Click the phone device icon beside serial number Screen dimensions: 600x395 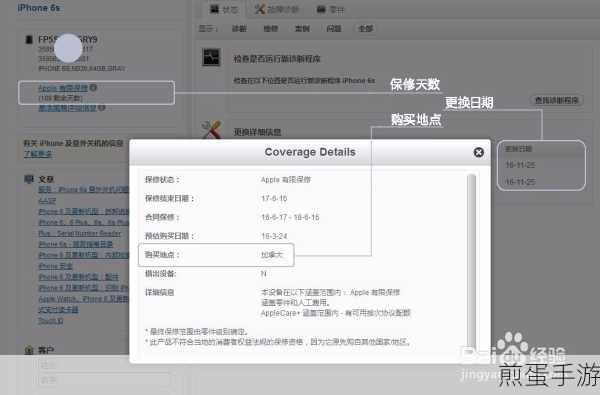coord(29,39)
